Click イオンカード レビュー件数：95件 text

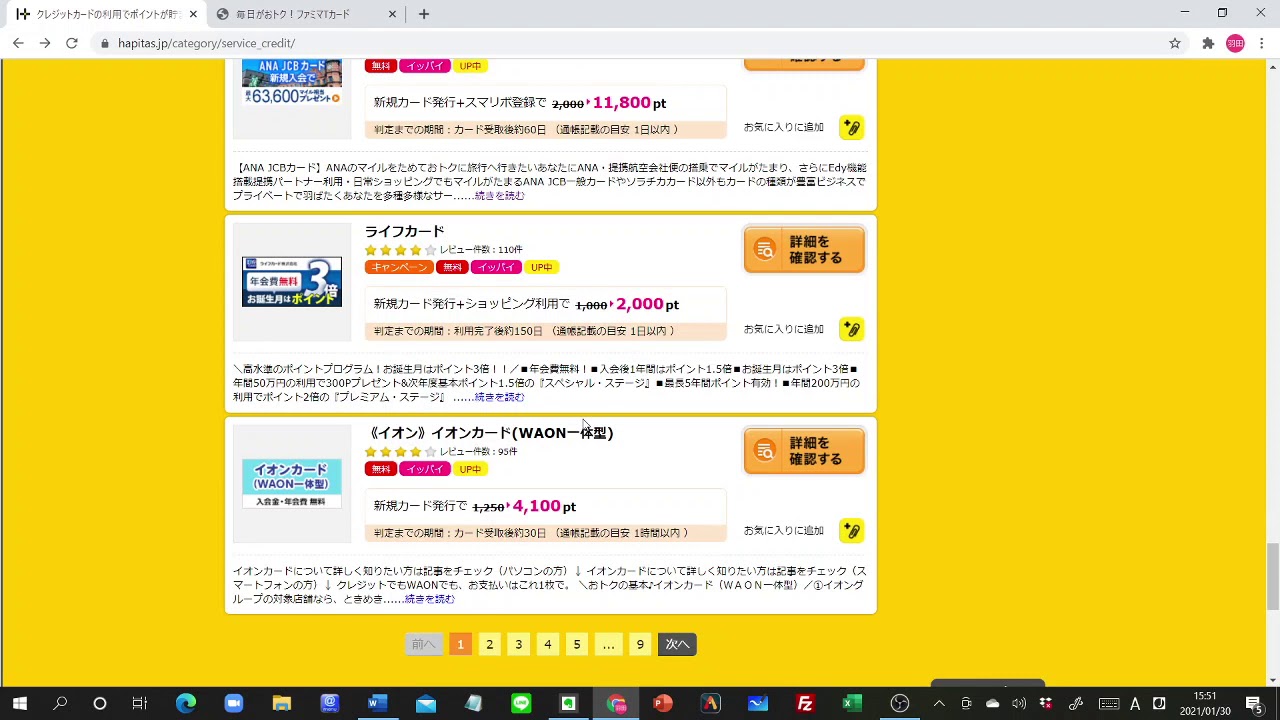479,452
